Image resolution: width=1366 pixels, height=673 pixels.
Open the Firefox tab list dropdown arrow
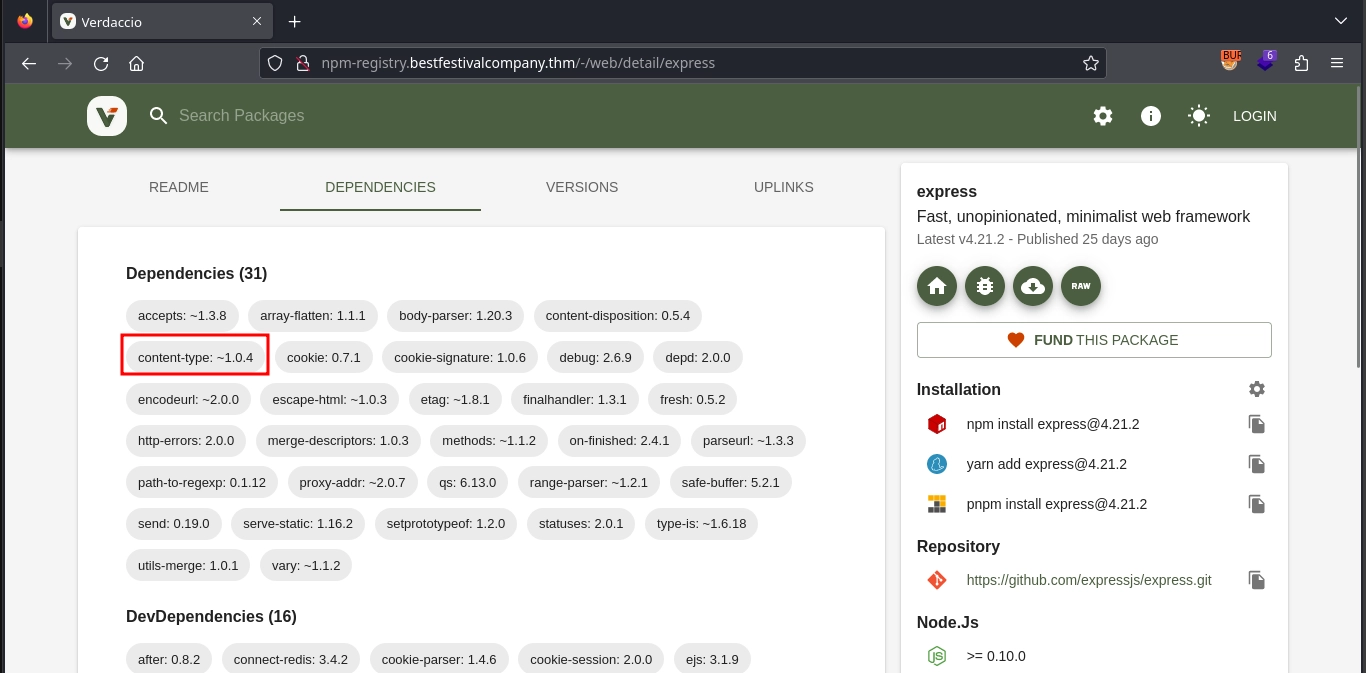click(1341, 21)
